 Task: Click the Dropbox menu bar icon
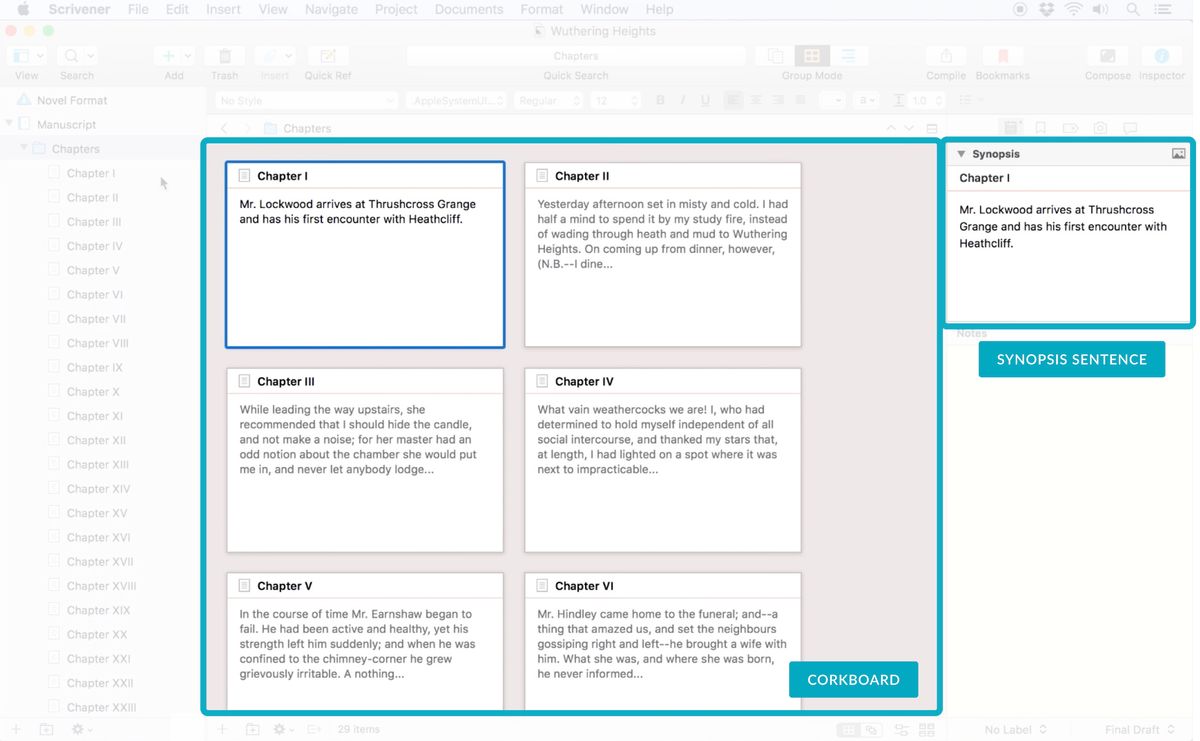[x=1047, y=9]
